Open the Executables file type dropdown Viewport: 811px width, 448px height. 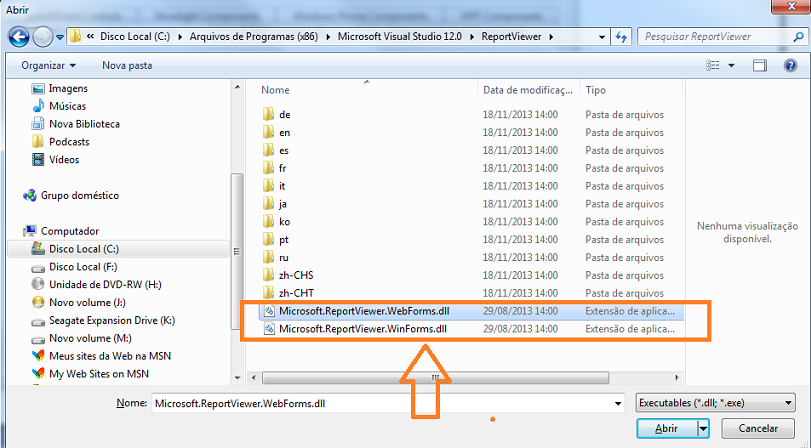715,403
